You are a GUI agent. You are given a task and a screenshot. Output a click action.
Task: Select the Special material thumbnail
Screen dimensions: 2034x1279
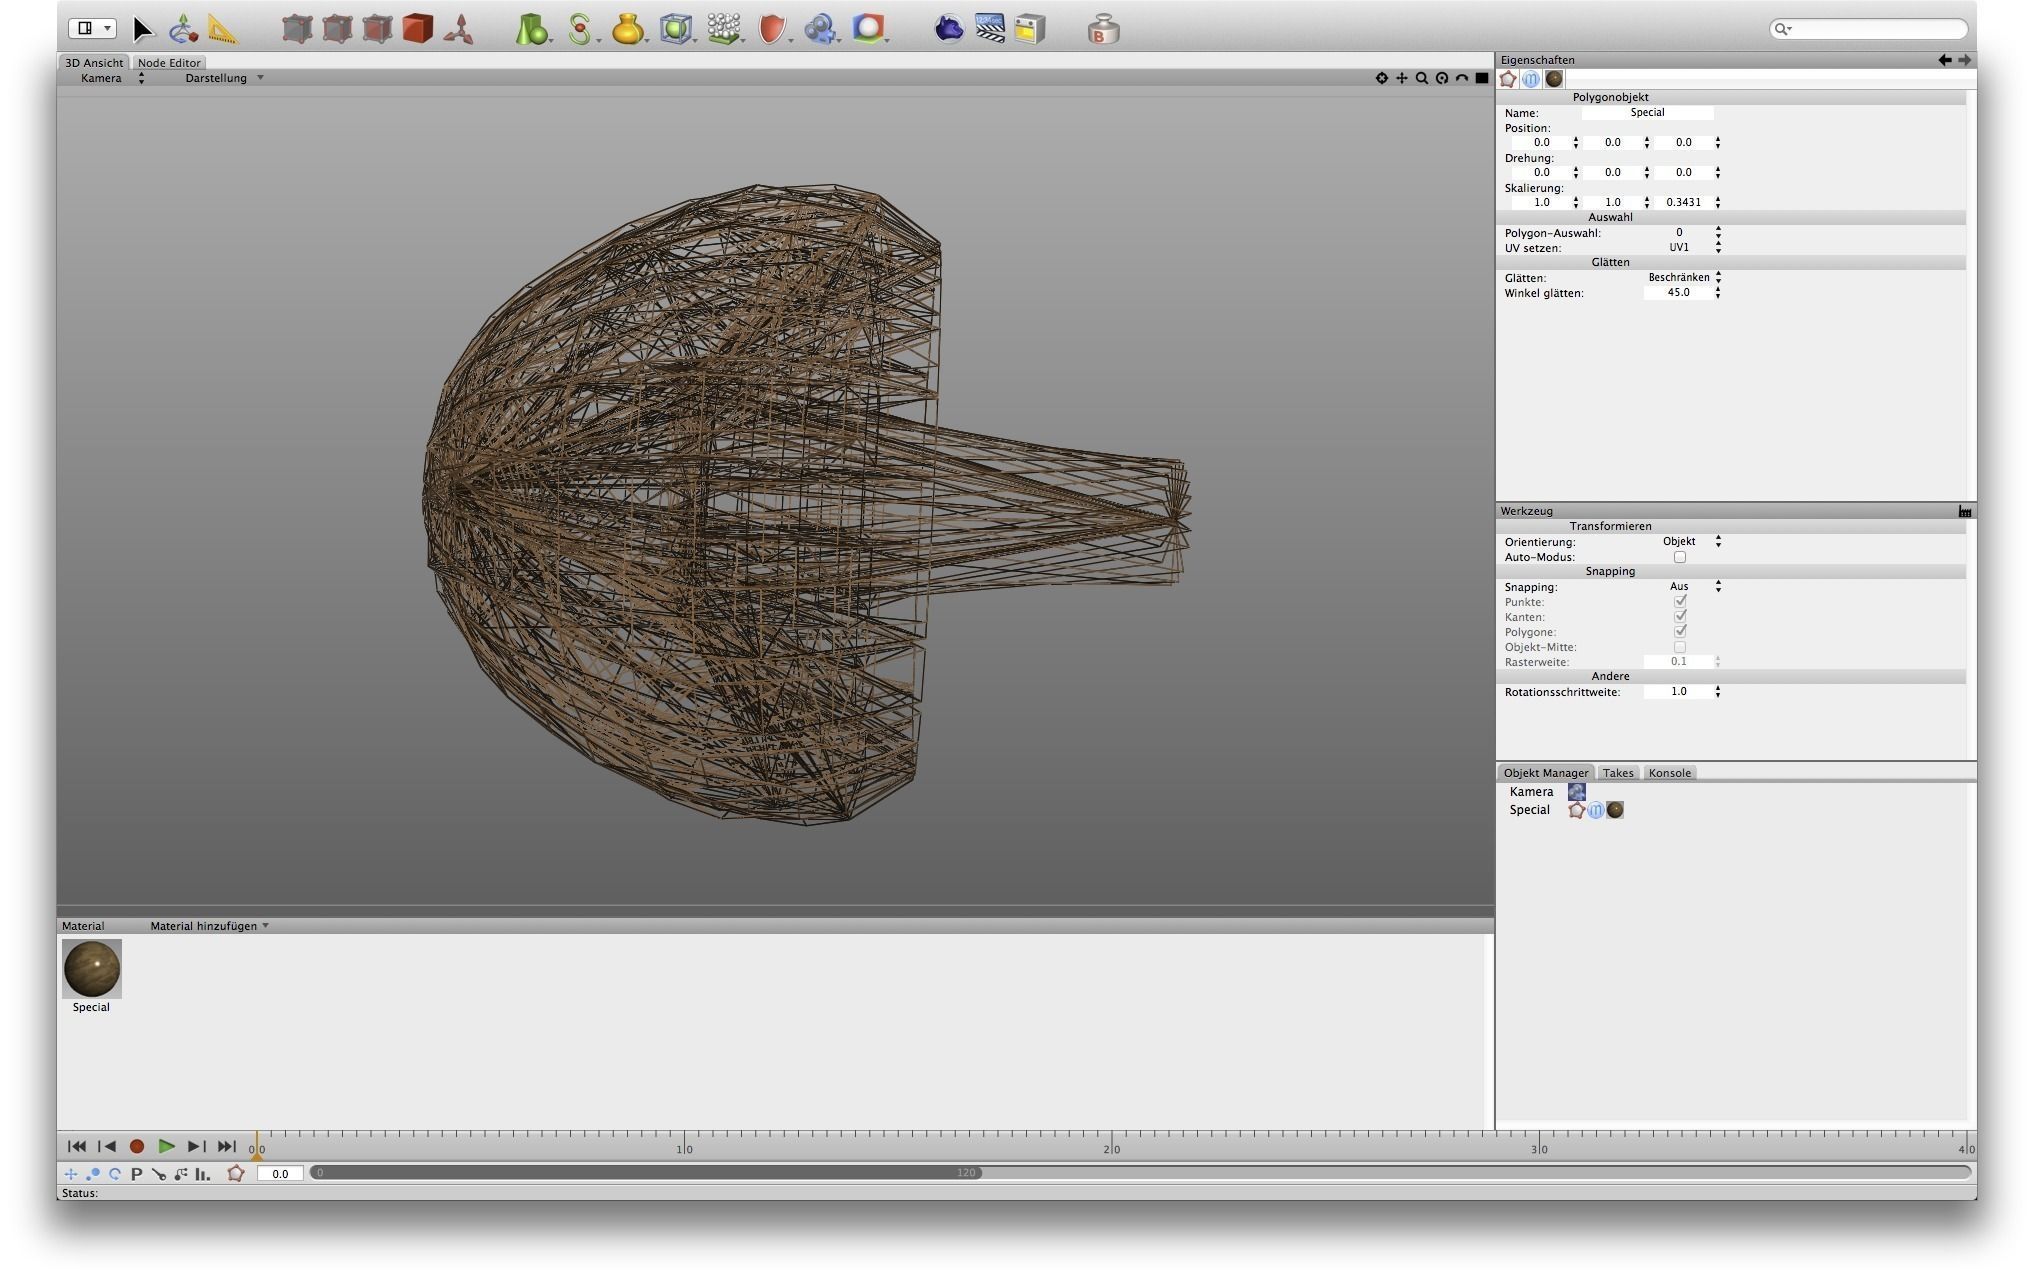(x=91, y=968)
